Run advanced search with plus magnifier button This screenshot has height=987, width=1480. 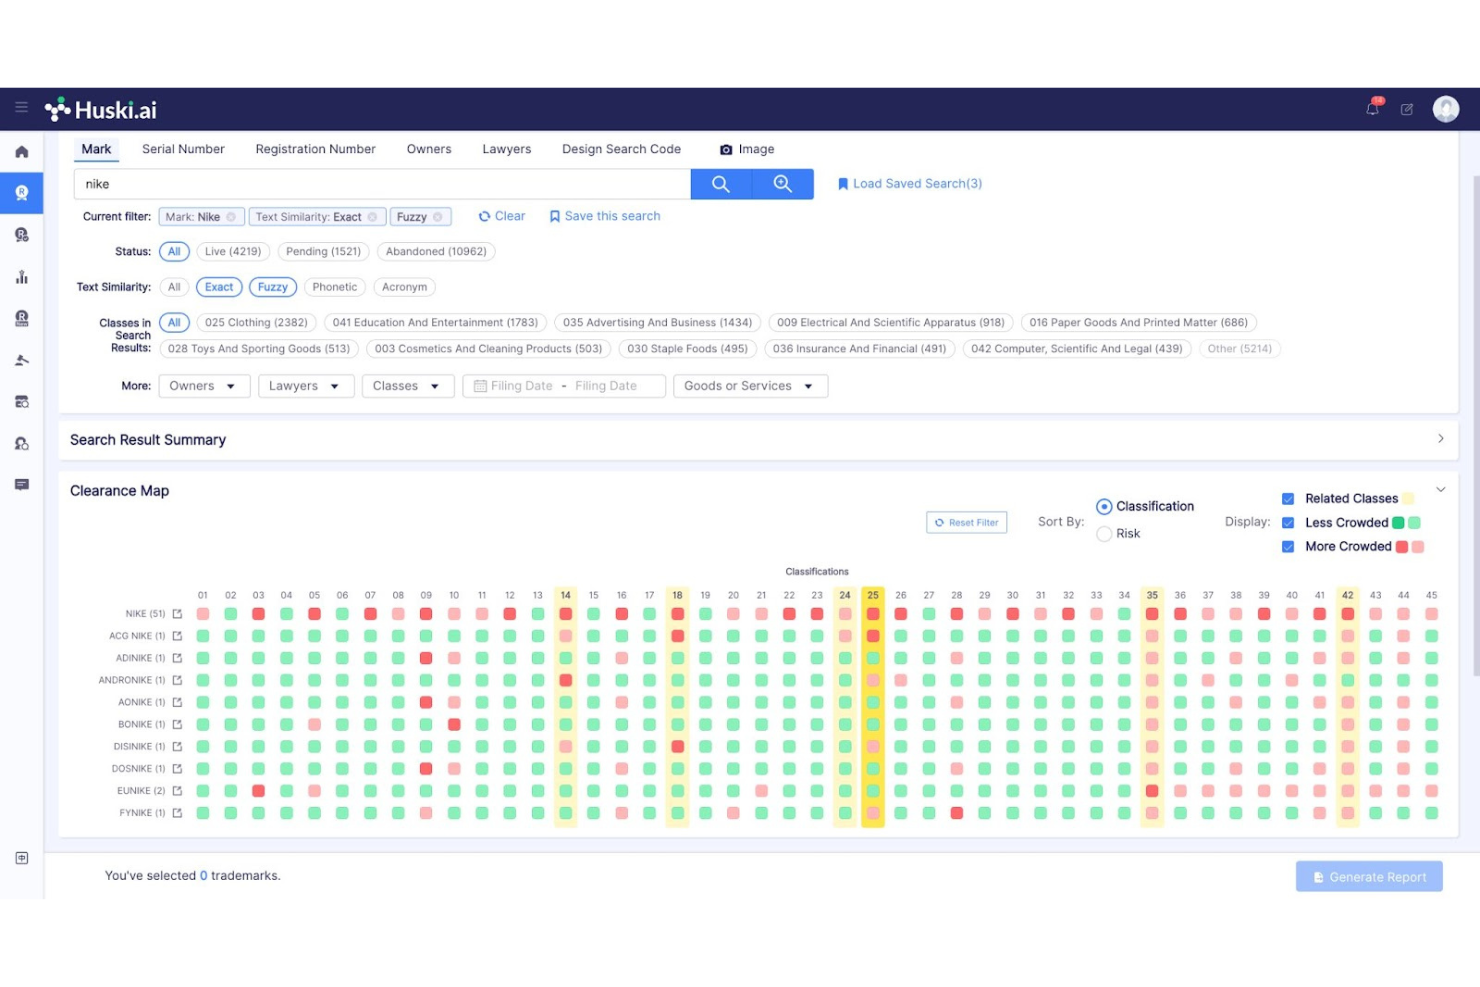coord(783,184)
